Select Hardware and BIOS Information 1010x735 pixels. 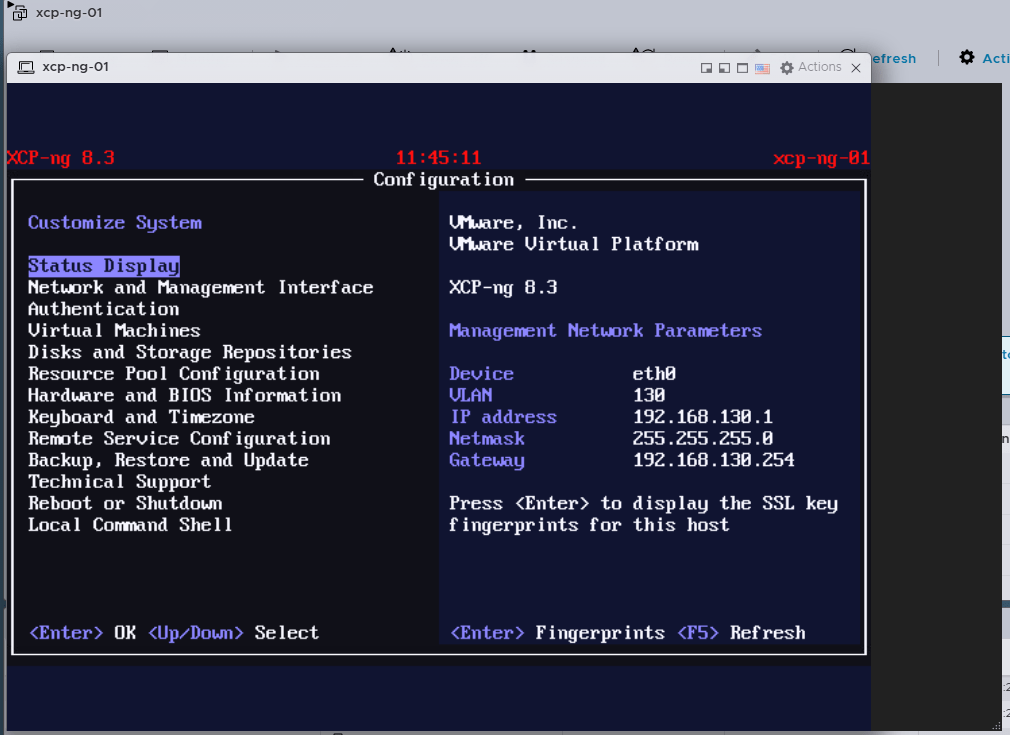184,396
